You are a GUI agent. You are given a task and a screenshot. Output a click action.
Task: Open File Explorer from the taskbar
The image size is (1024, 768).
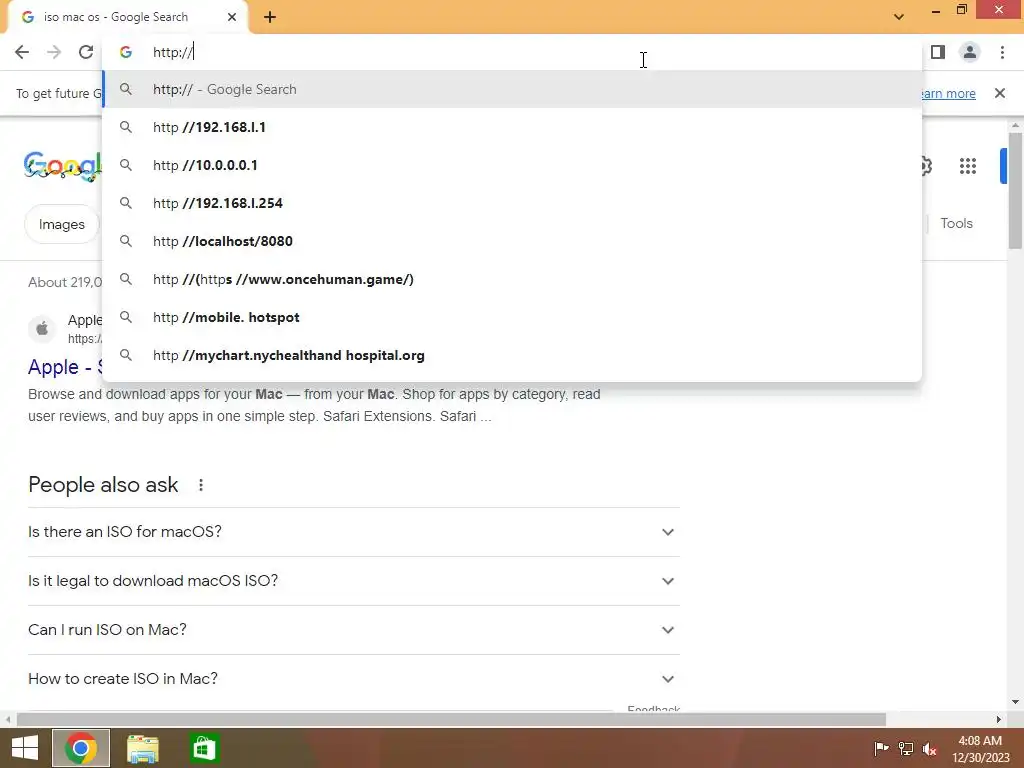[x=143, y=748]
